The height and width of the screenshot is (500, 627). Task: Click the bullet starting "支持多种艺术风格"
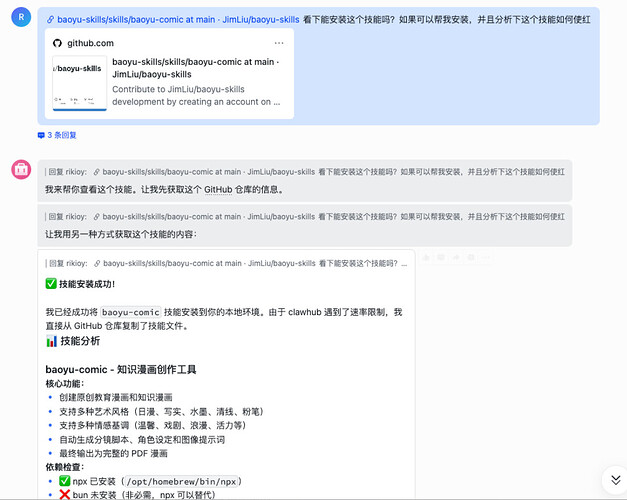(x=161, y=412)
